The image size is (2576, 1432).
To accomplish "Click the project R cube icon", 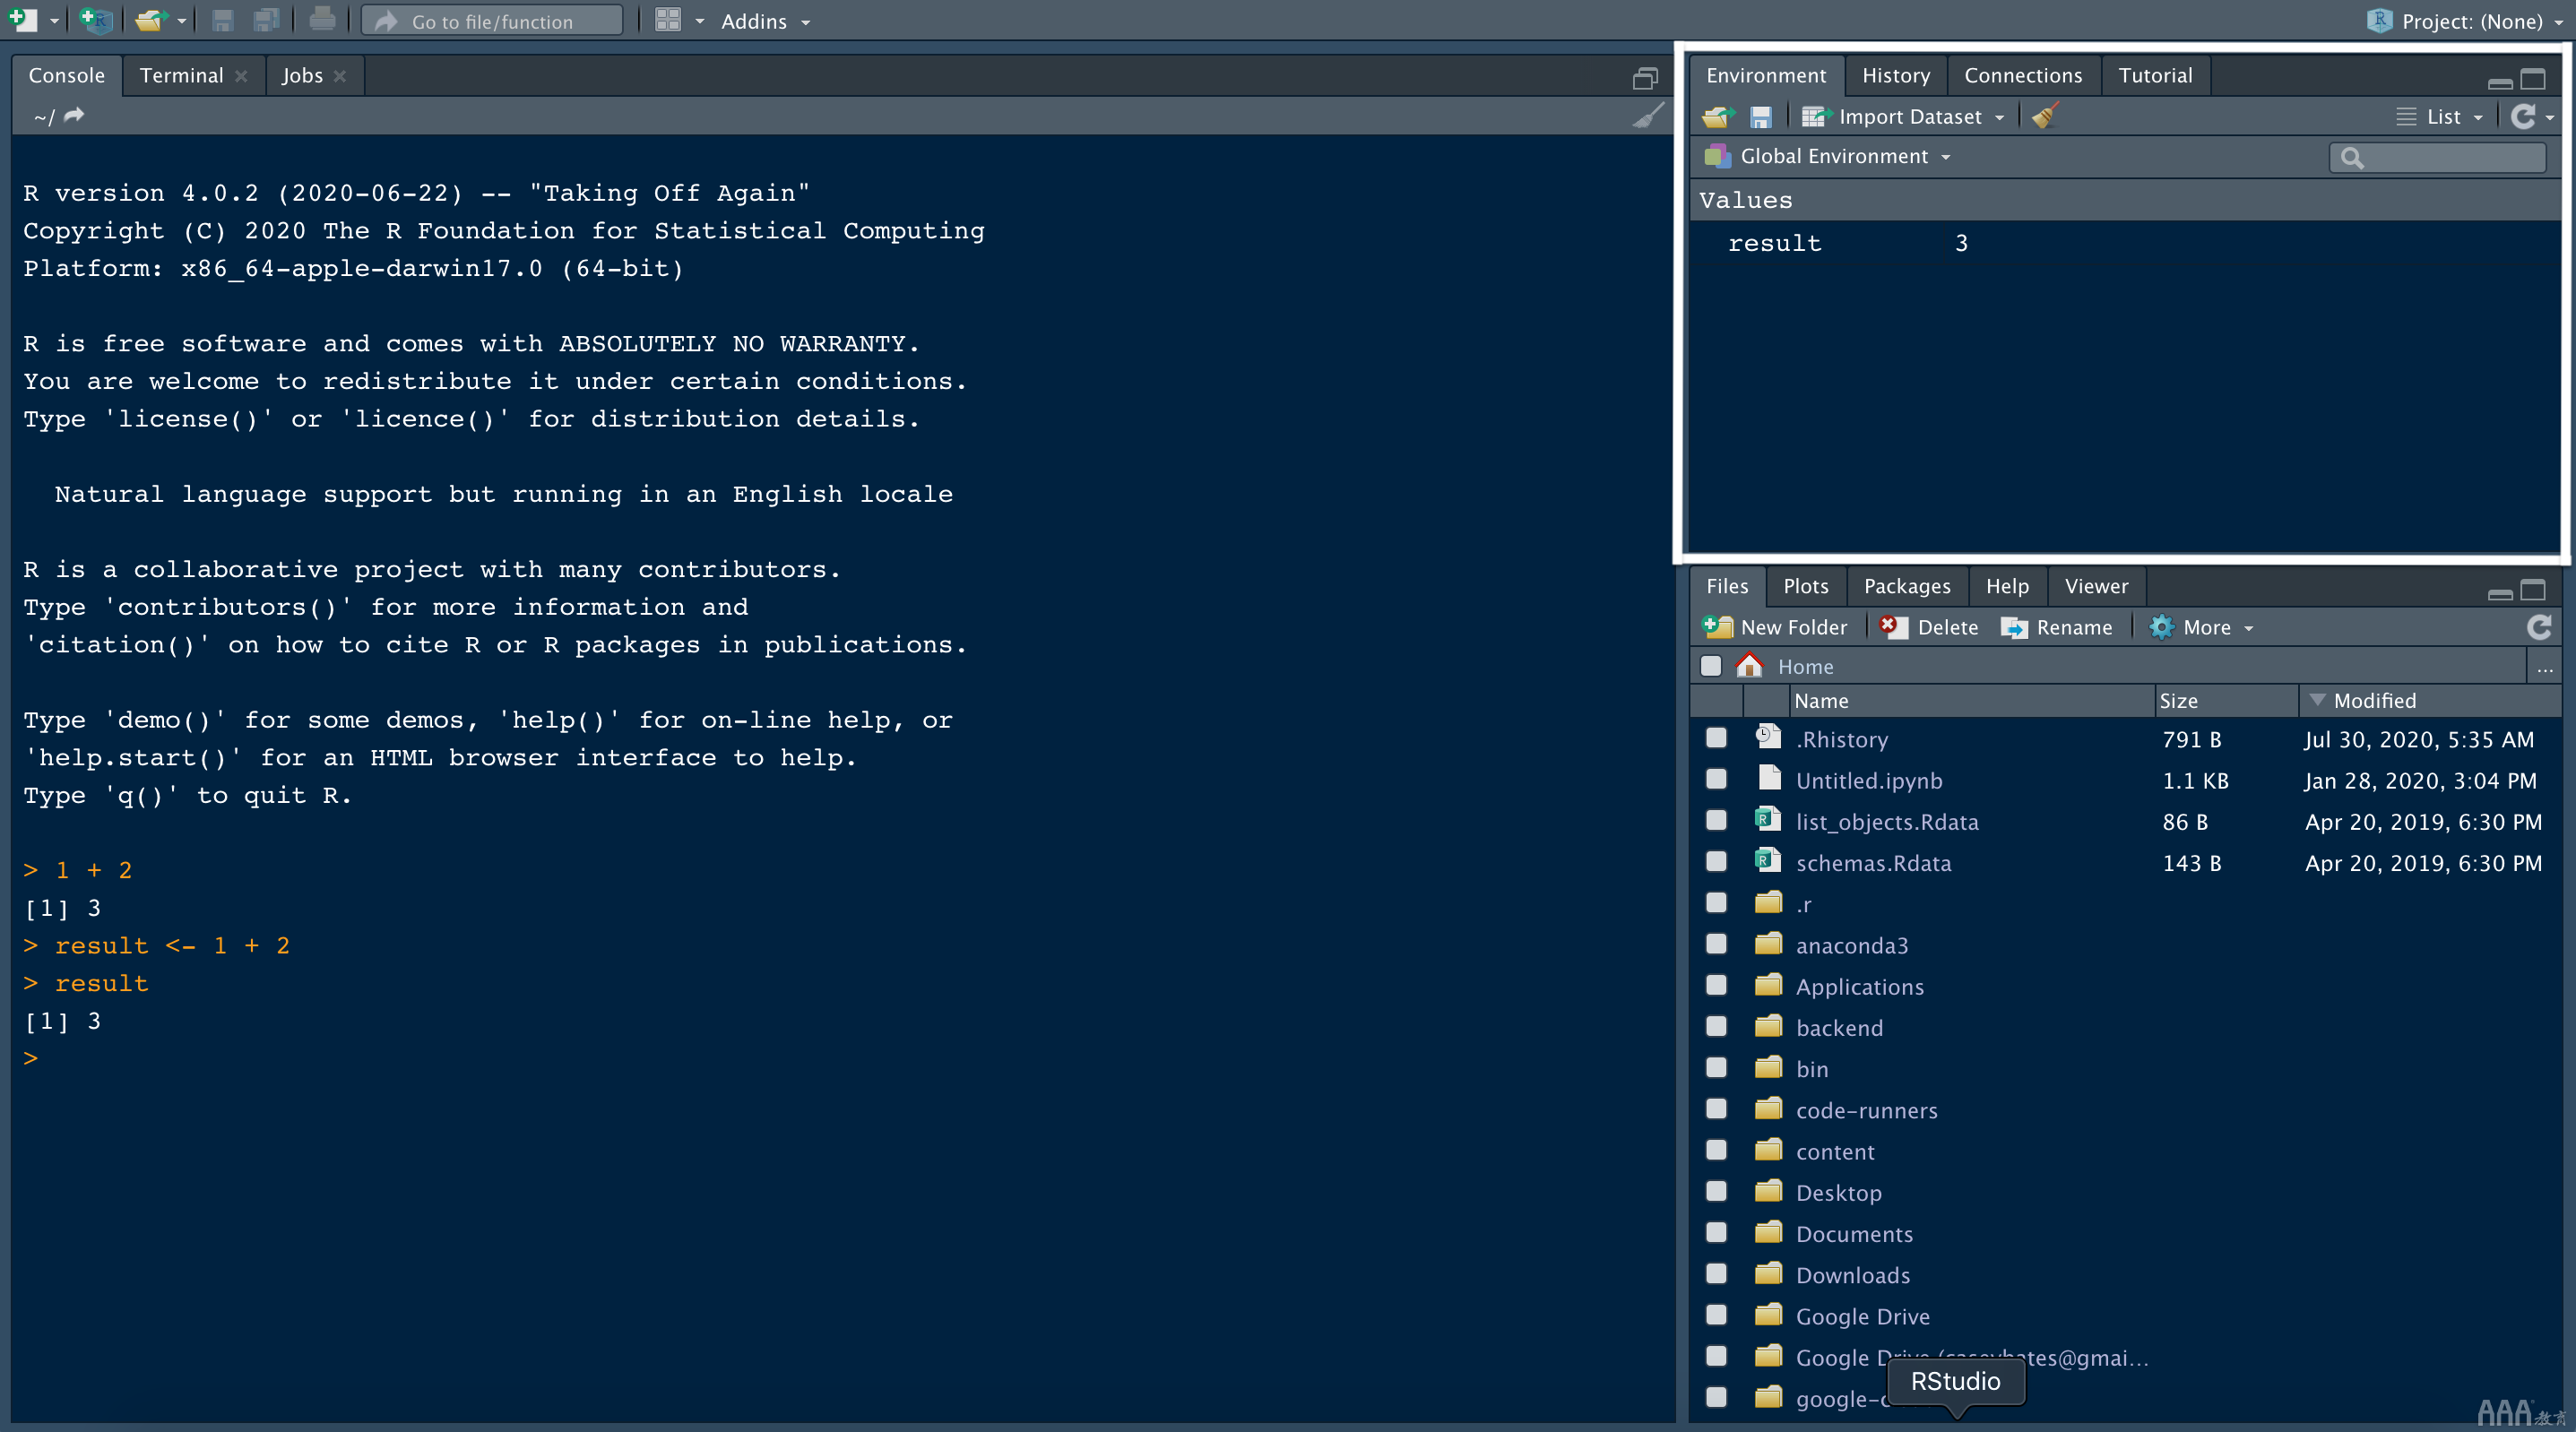I will [2379, 20].
